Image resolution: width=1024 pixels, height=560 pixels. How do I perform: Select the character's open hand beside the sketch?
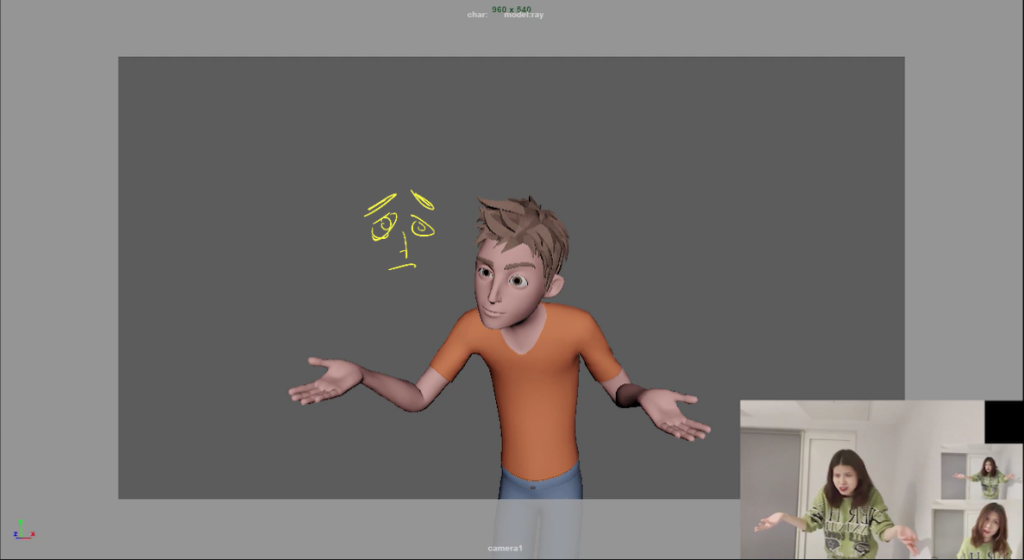coord(325,381)
